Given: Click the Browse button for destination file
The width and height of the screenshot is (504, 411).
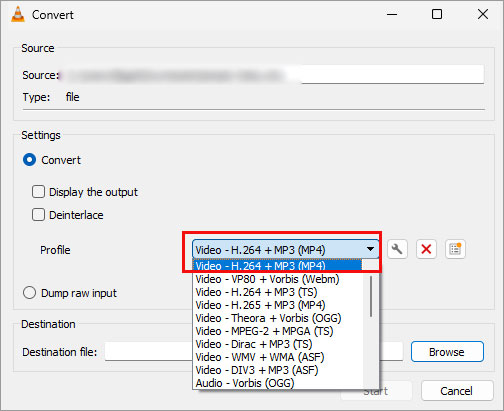Looking at the screenshot, I should (447, 352).
